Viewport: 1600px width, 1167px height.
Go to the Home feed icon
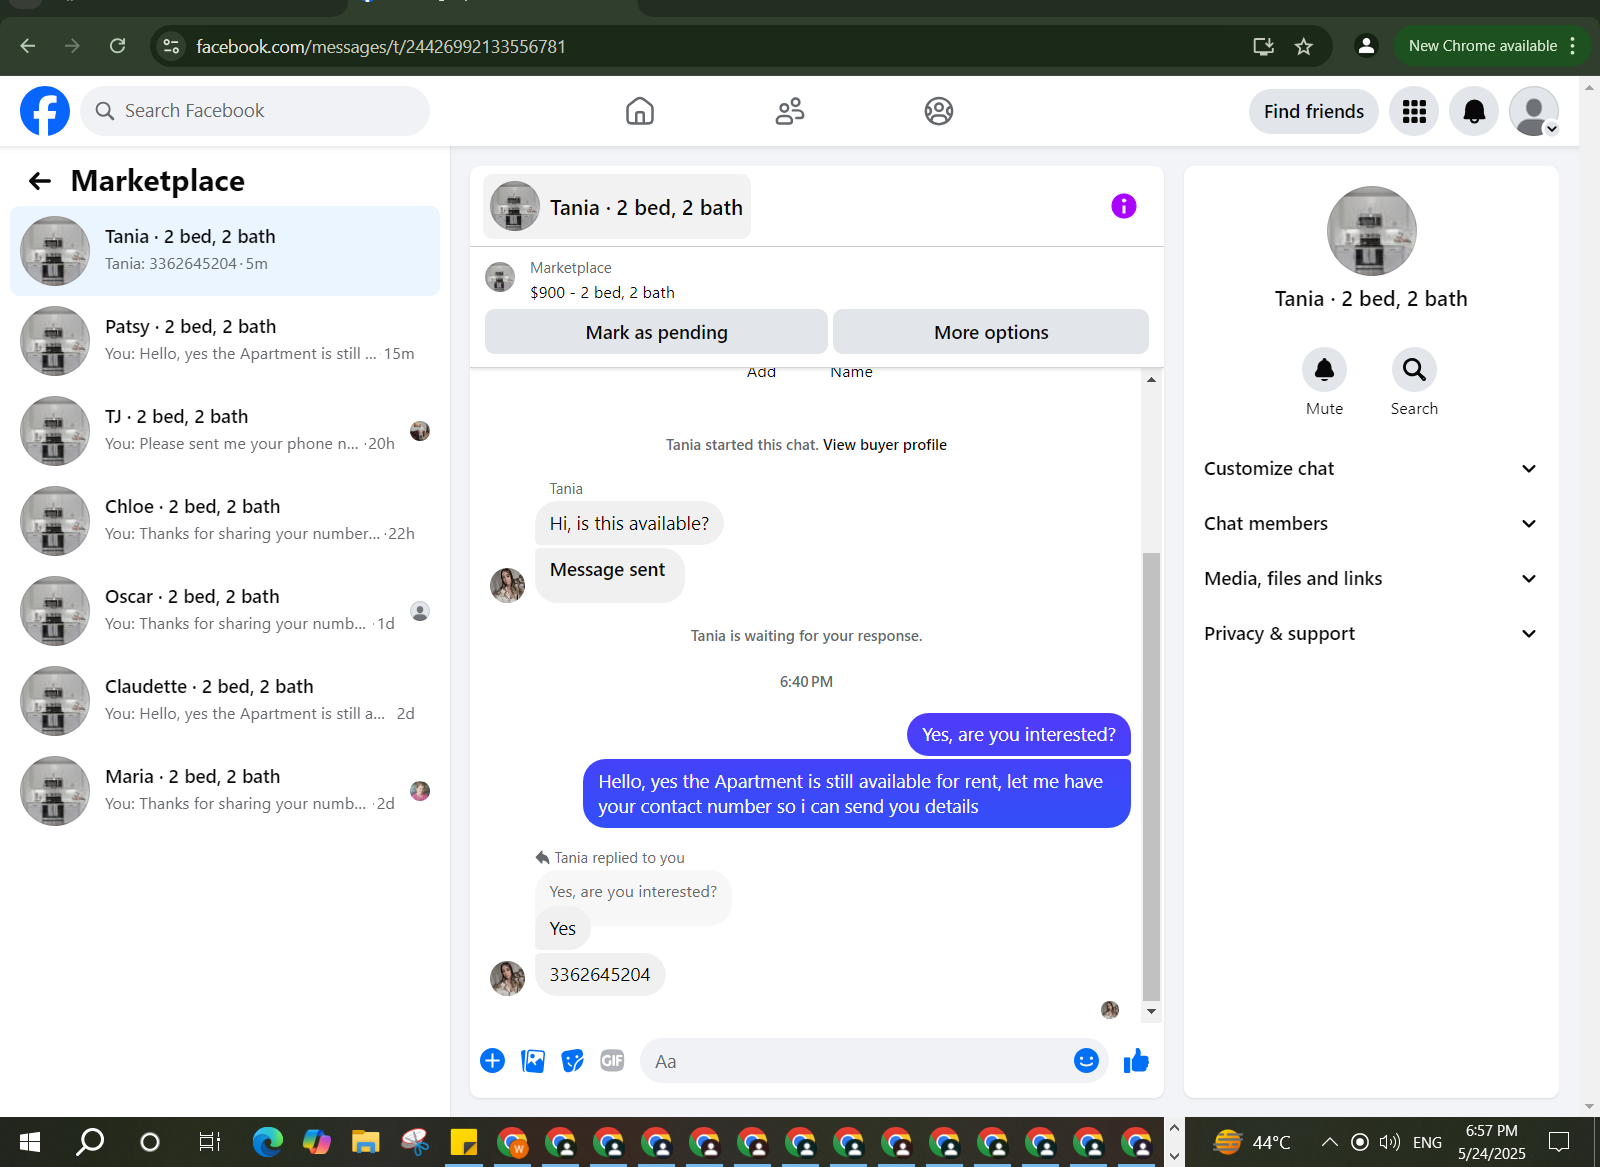click(640, 111)
